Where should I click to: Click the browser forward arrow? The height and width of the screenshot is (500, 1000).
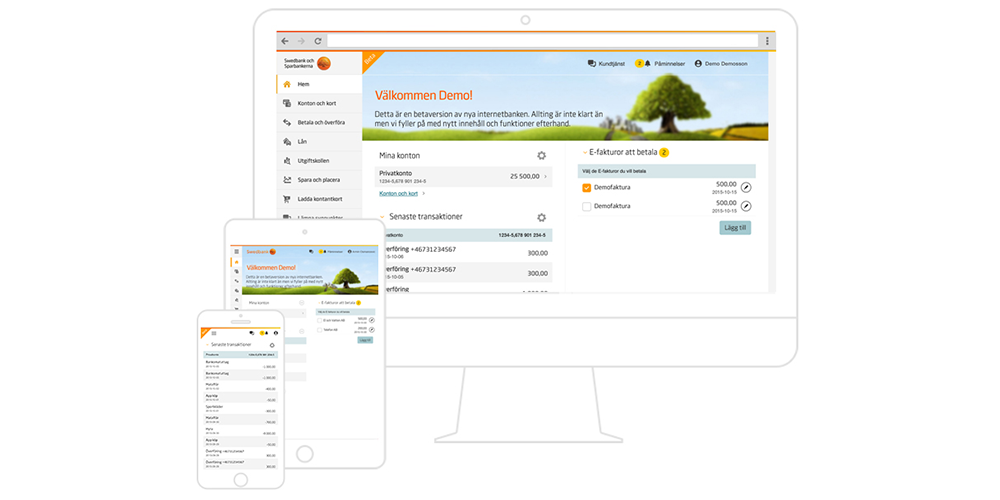click(300, 41)
